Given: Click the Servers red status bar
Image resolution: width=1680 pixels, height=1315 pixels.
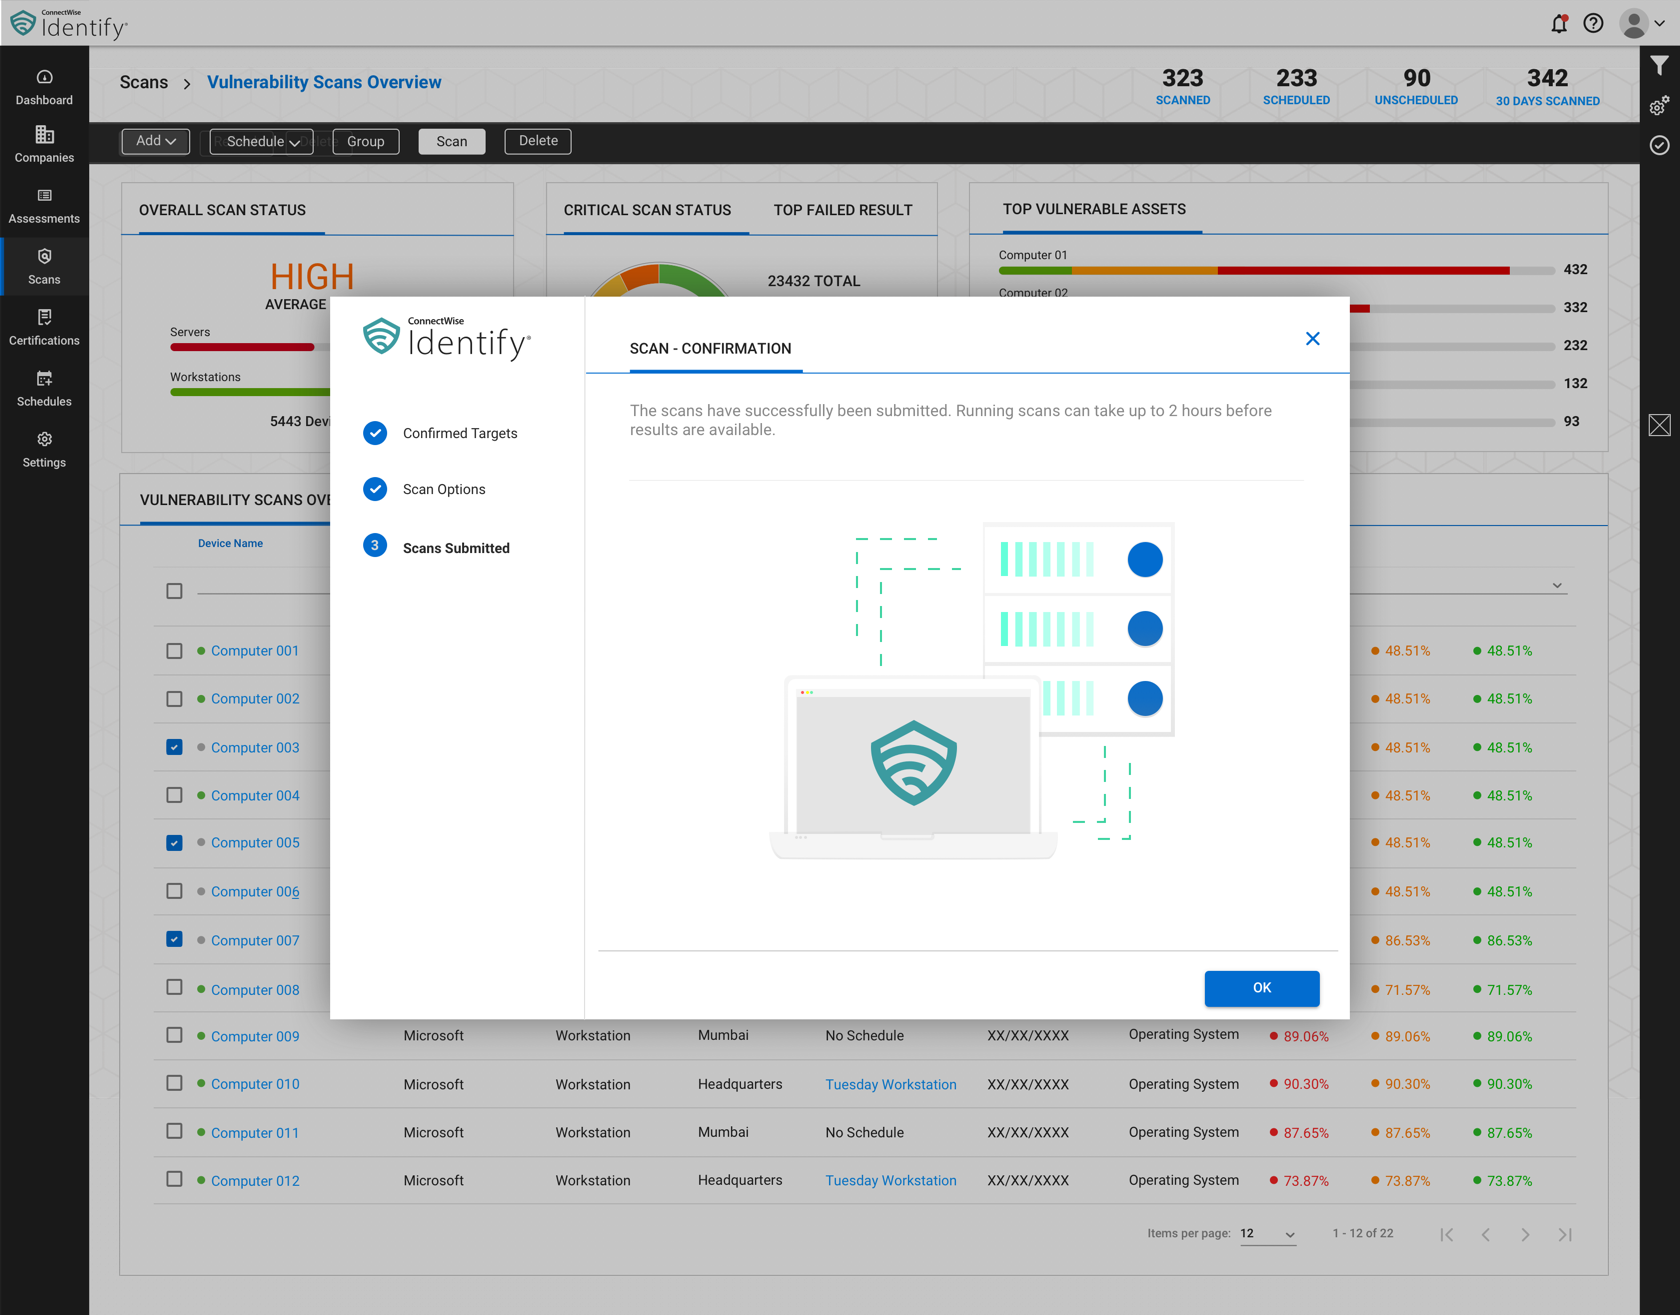Looking at the screenshot, I should (242, 347).
